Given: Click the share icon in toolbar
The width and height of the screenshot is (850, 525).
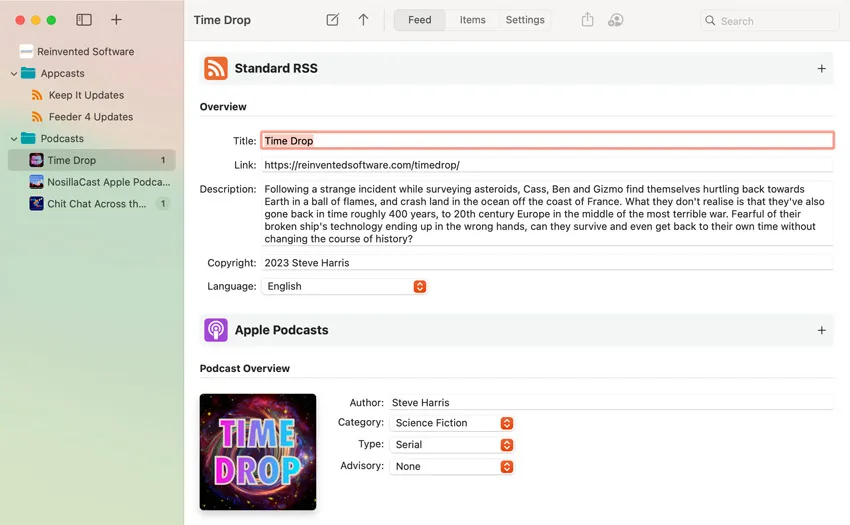Looking at the screenshot, I should pos(587,20).
